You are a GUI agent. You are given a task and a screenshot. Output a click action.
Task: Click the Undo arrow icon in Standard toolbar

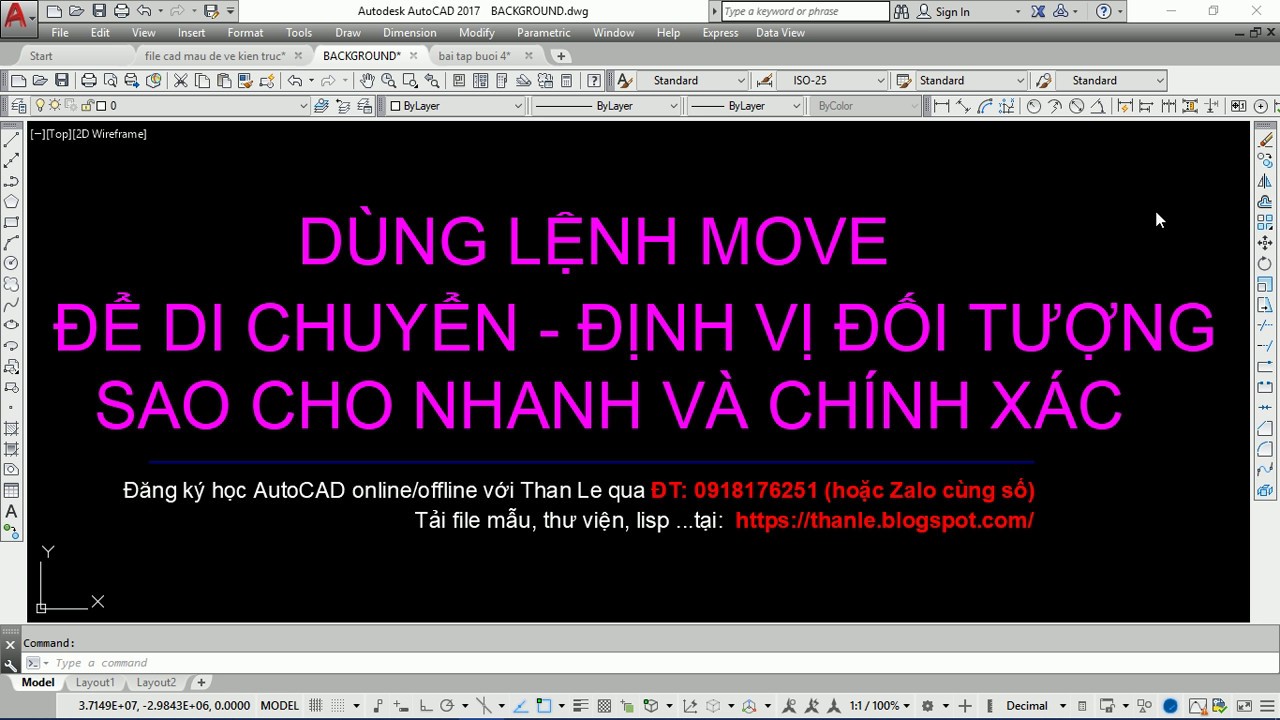(295, 80)
